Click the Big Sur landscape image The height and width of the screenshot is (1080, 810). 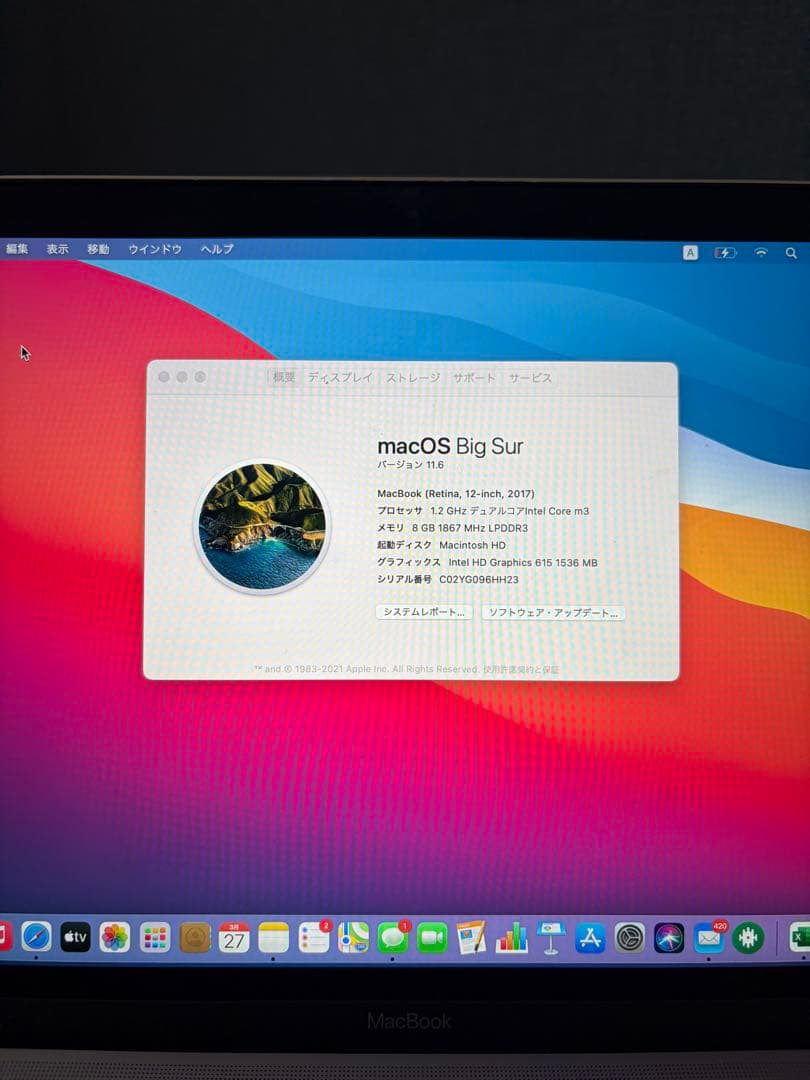point(262,526)
